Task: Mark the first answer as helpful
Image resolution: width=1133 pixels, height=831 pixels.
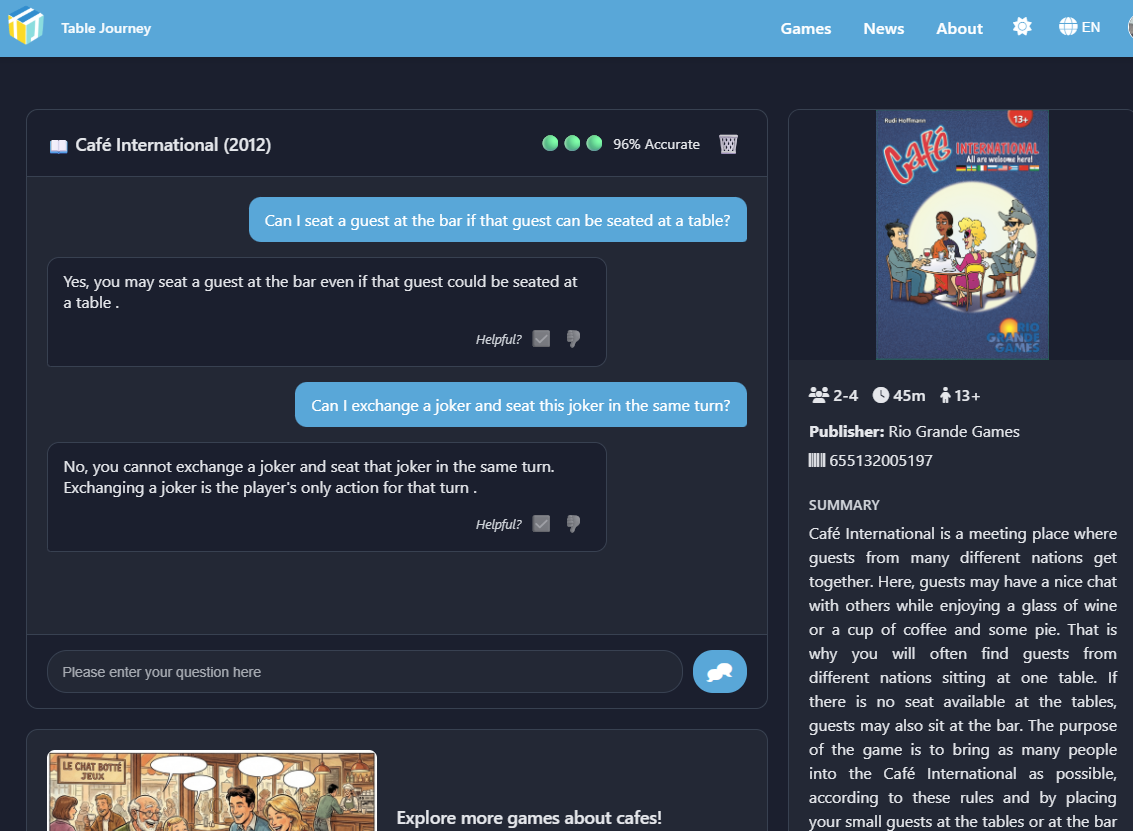Action: 541,338
